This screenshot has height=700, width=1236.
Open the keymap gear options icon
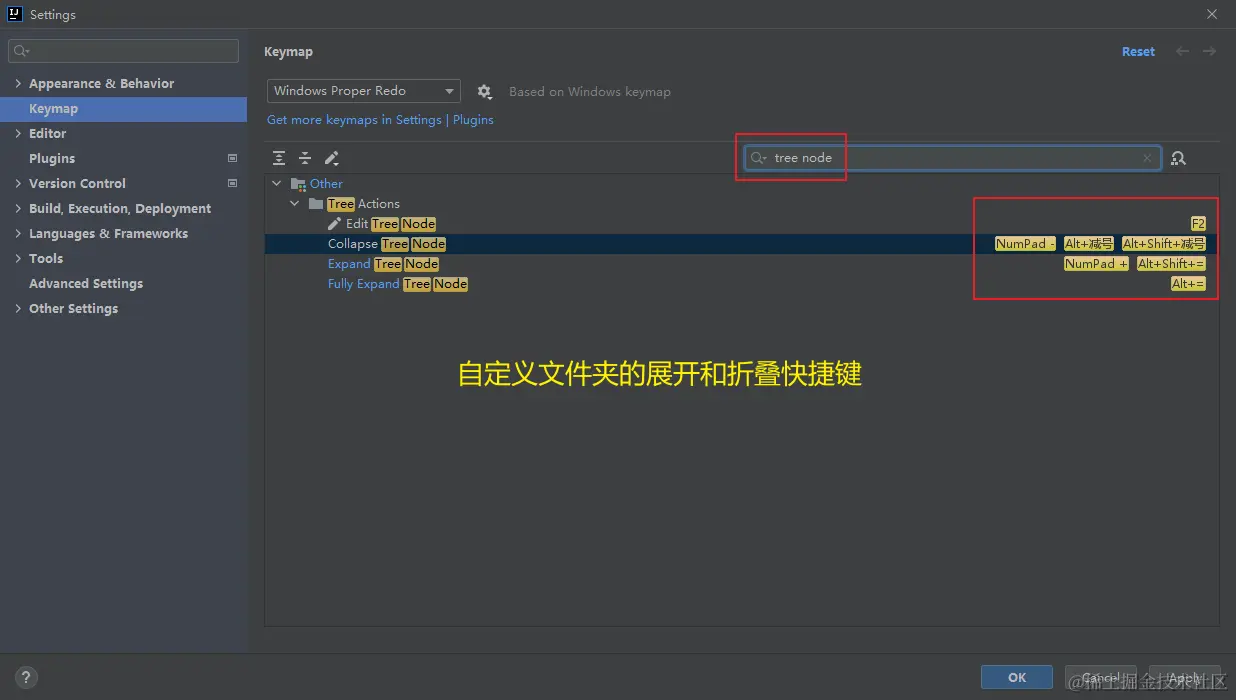tap(485, 91)
